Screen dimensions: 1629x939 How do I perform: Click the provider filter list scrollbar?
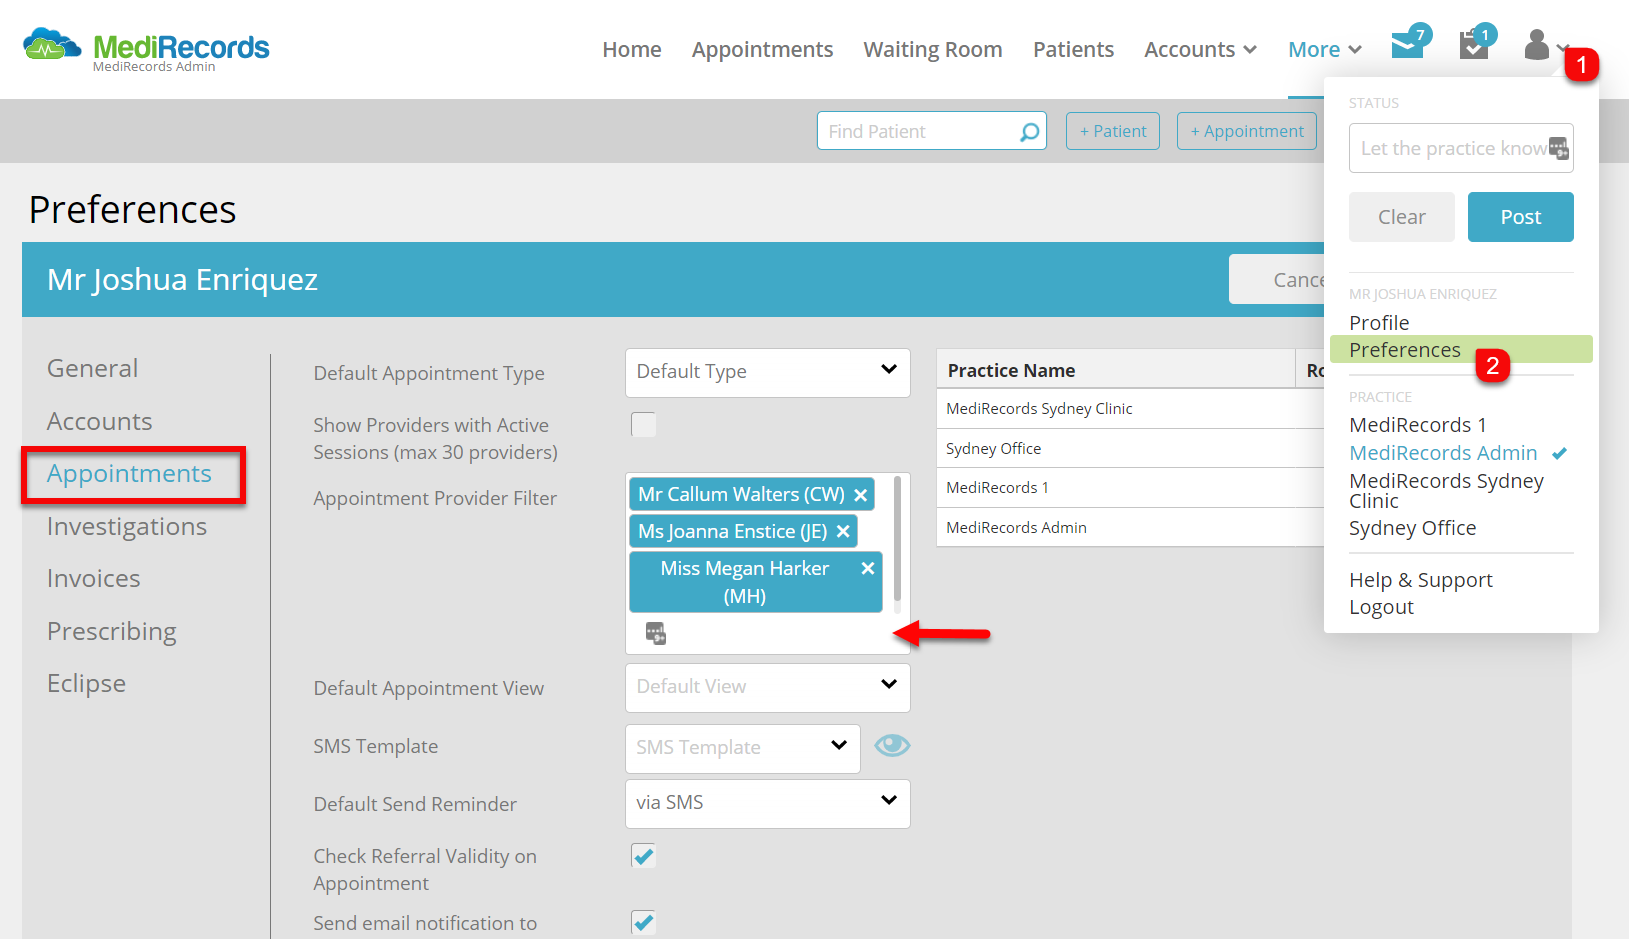897,538
